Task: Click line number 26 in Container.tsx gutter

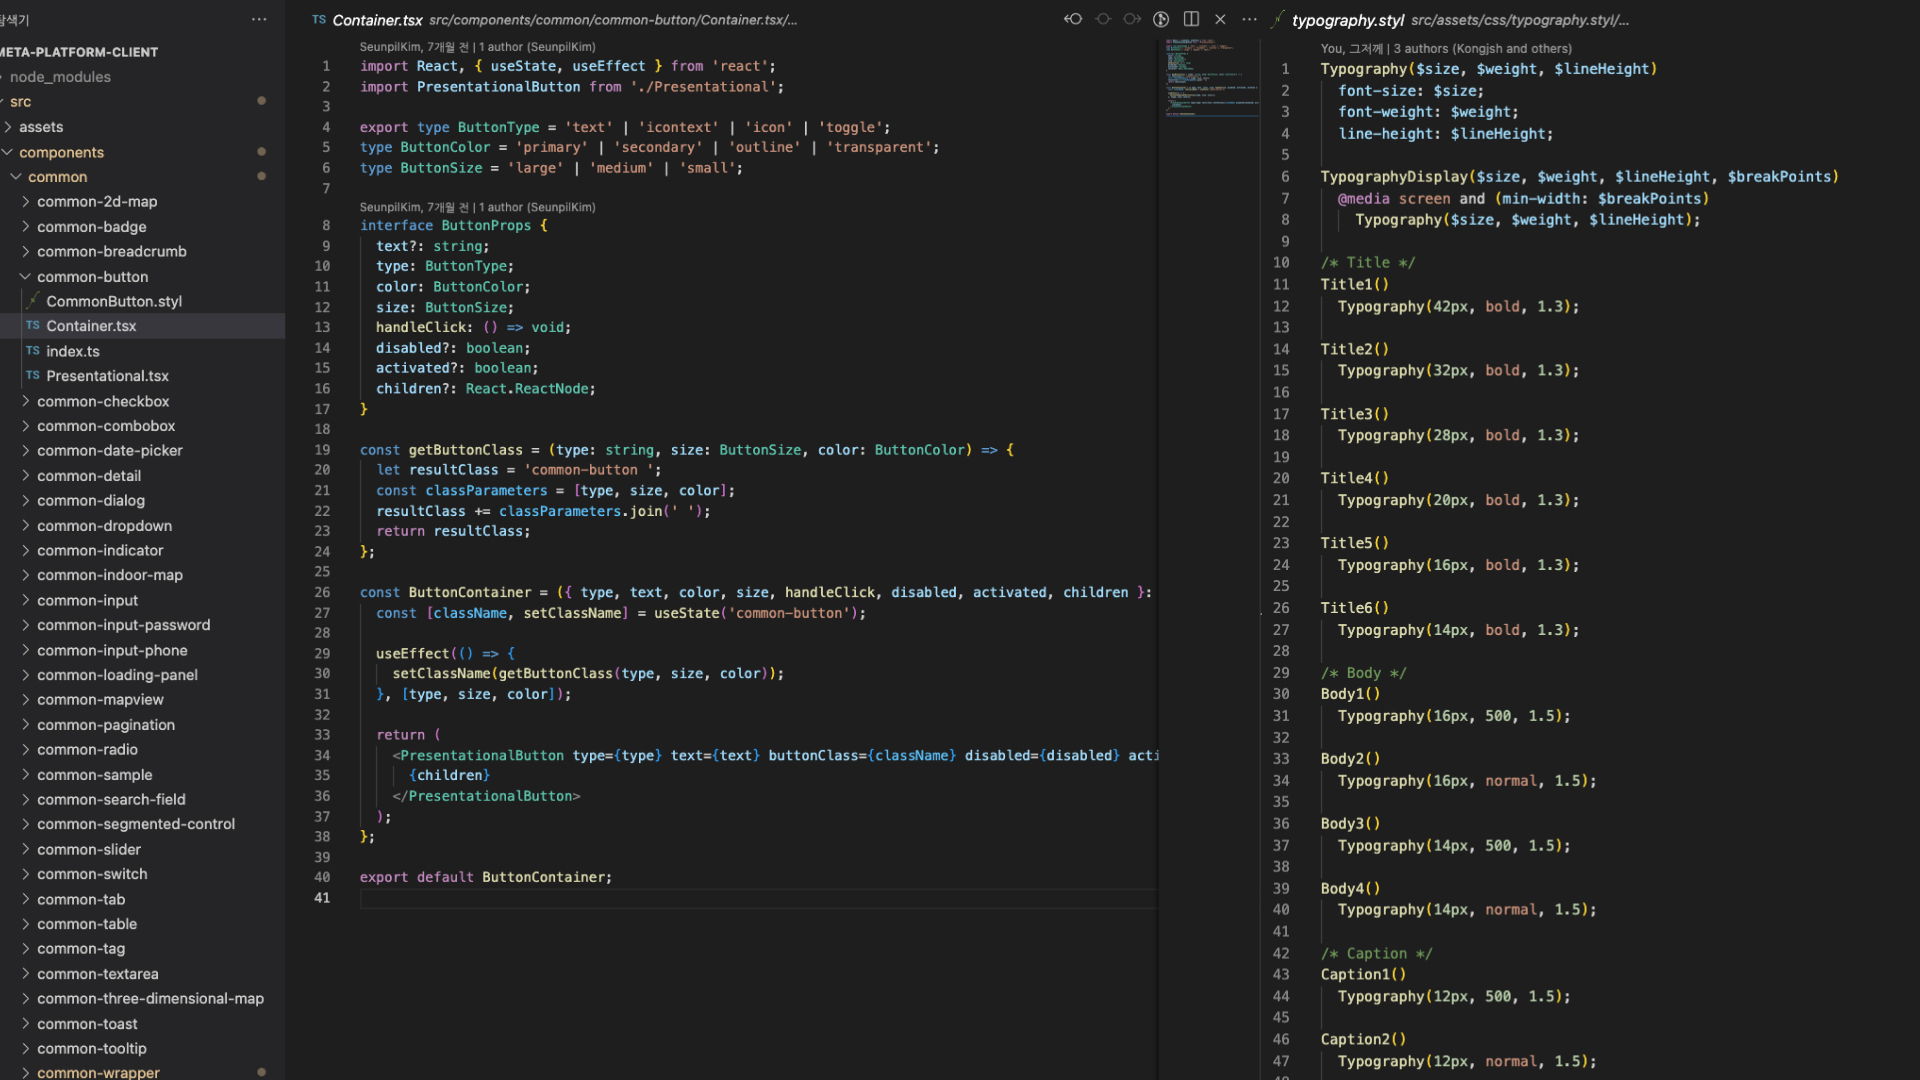Action: click(x=322, y=592)
